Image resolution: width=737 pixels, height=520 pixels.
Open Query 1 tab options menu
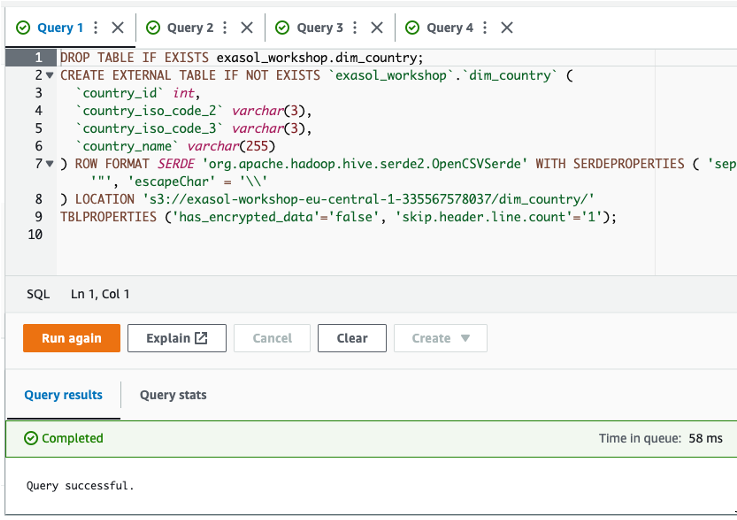tap(96, 28)
